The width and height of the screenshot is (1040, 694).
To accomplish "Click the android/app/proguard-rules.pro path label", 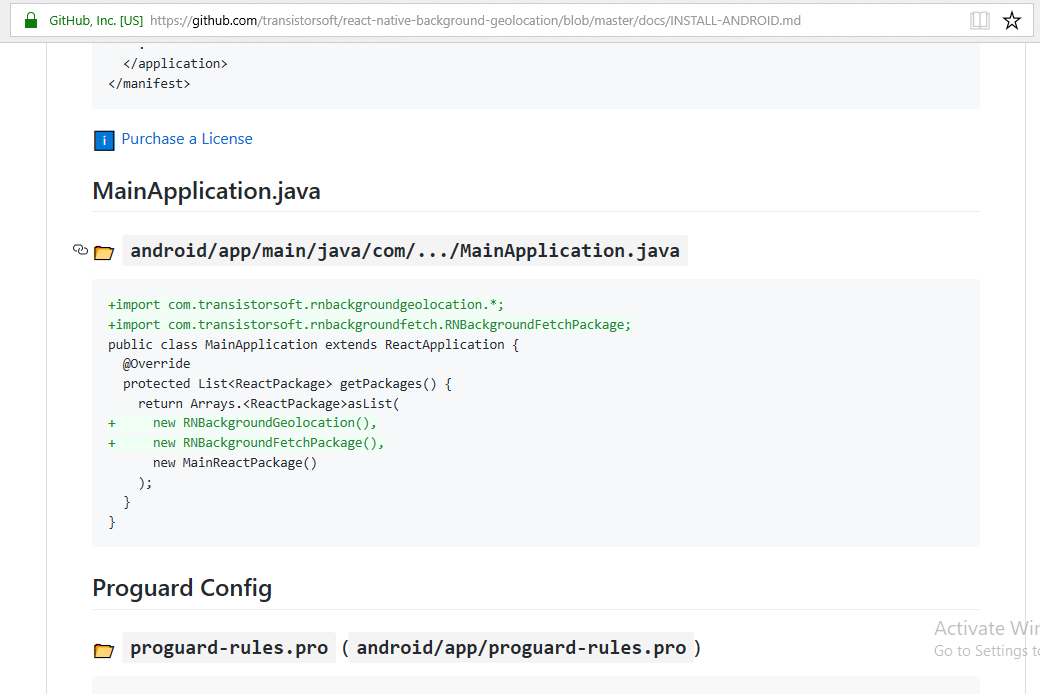I will point(520,647).
